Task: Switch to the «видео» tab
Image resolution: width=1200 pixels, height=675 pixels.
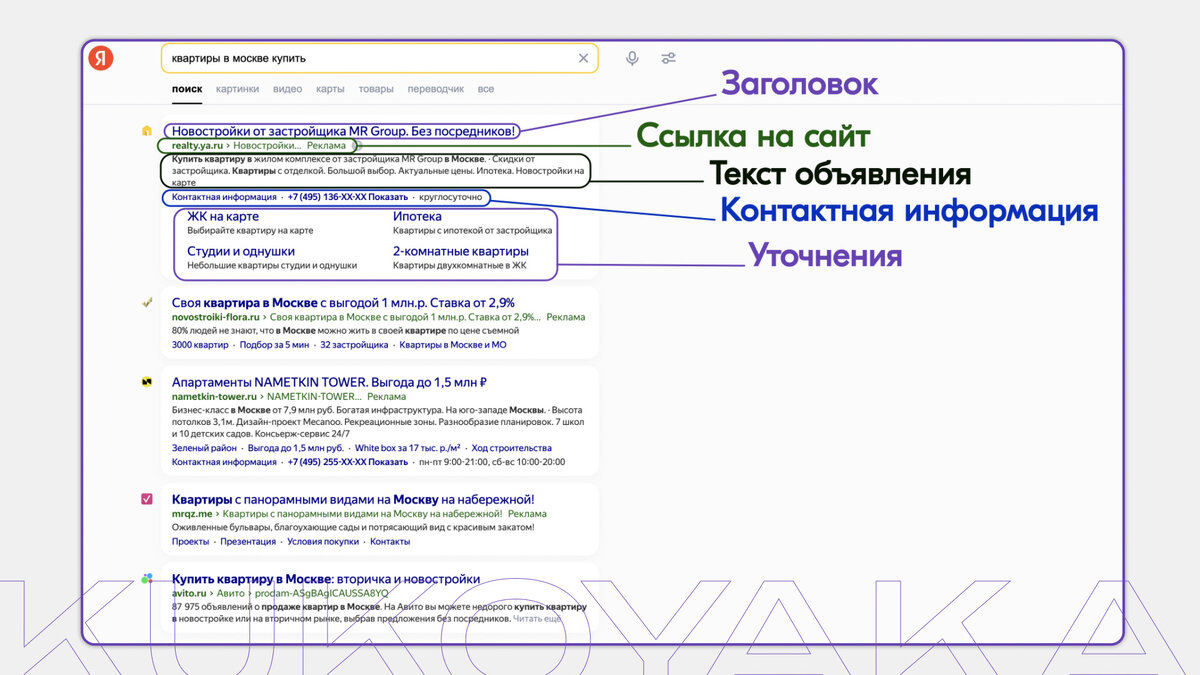Action: pyautogui.click(x=287, y=89)
